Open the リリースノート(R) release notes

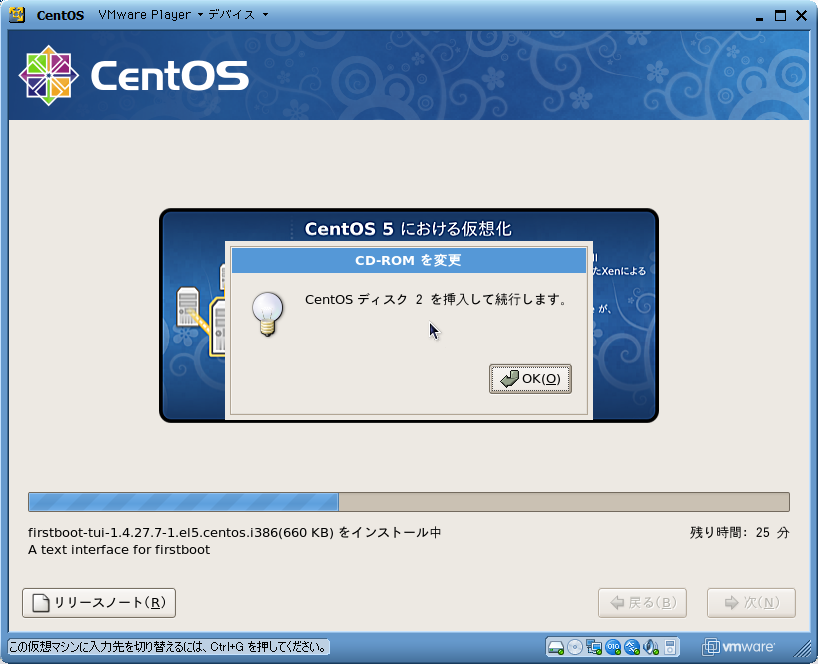99,603
